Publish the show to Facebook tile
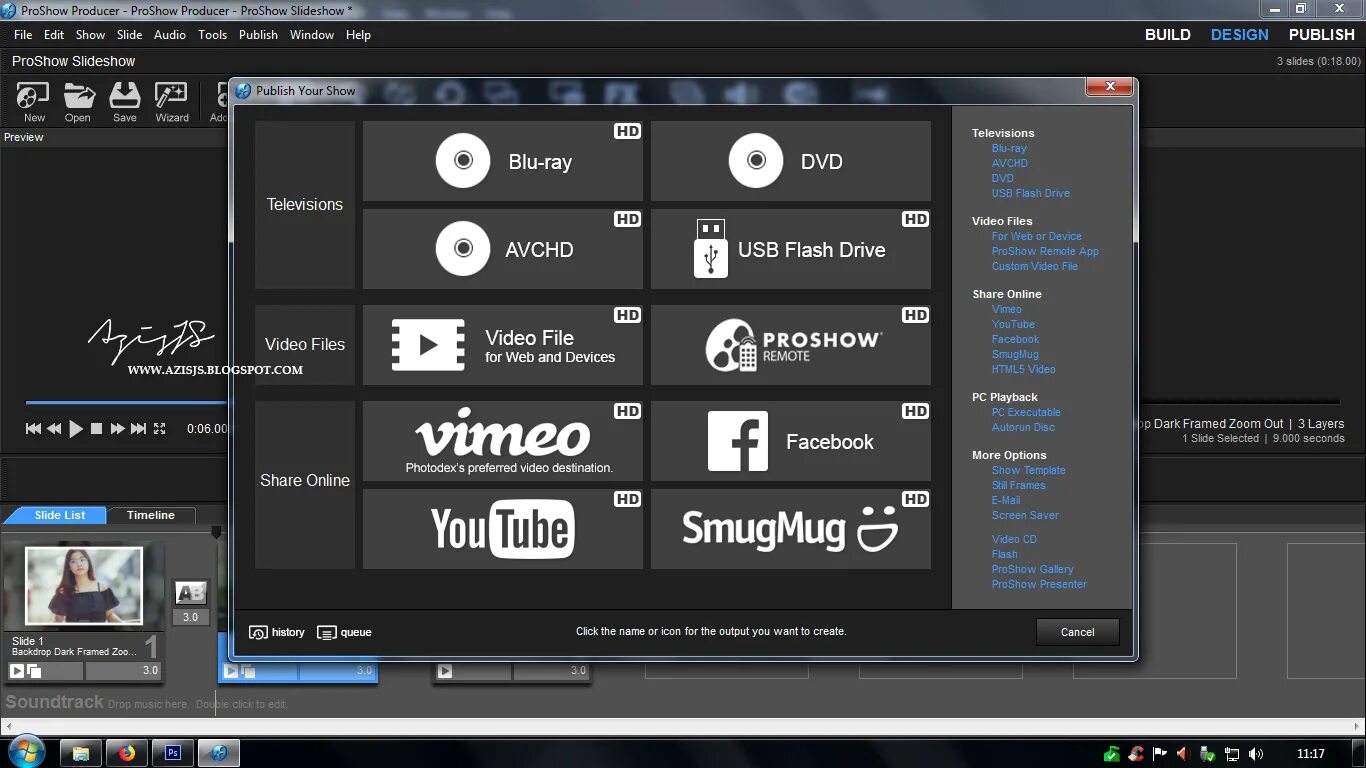The height and width of the screenshot is (768, 1366). coord(790,441)
